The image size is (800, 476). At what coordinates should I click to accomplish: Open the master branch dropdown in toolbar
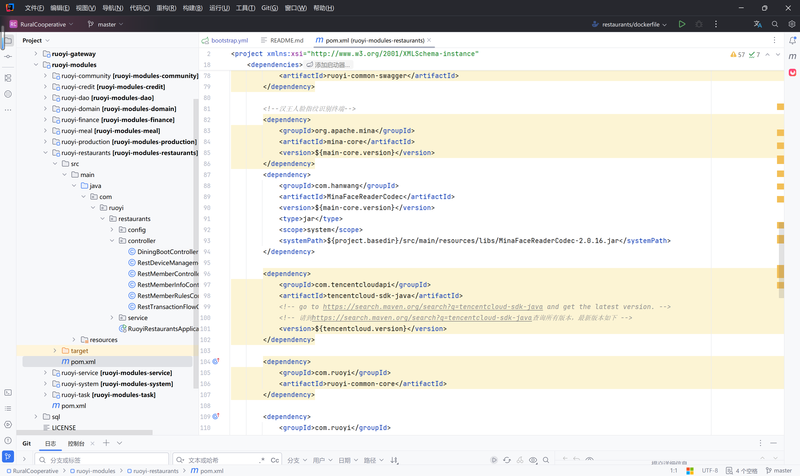tap(106, 24)
